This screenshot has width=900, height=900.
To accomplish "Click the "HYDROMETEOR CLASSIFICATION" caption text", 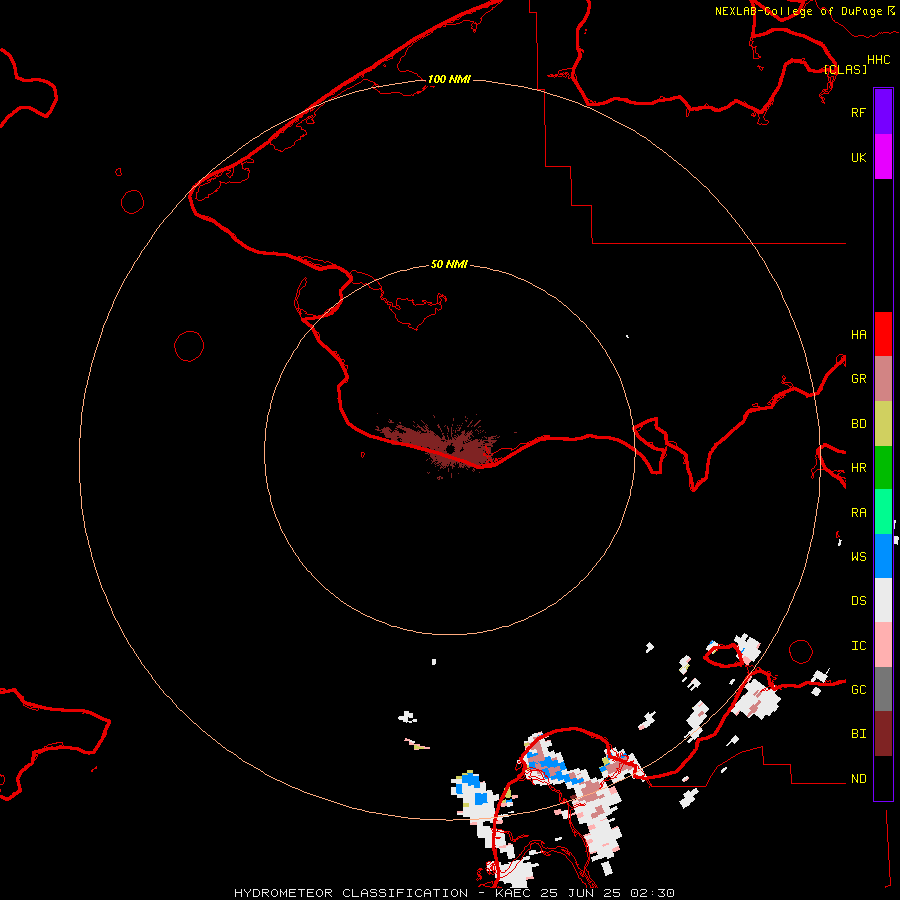I will 351,893.
